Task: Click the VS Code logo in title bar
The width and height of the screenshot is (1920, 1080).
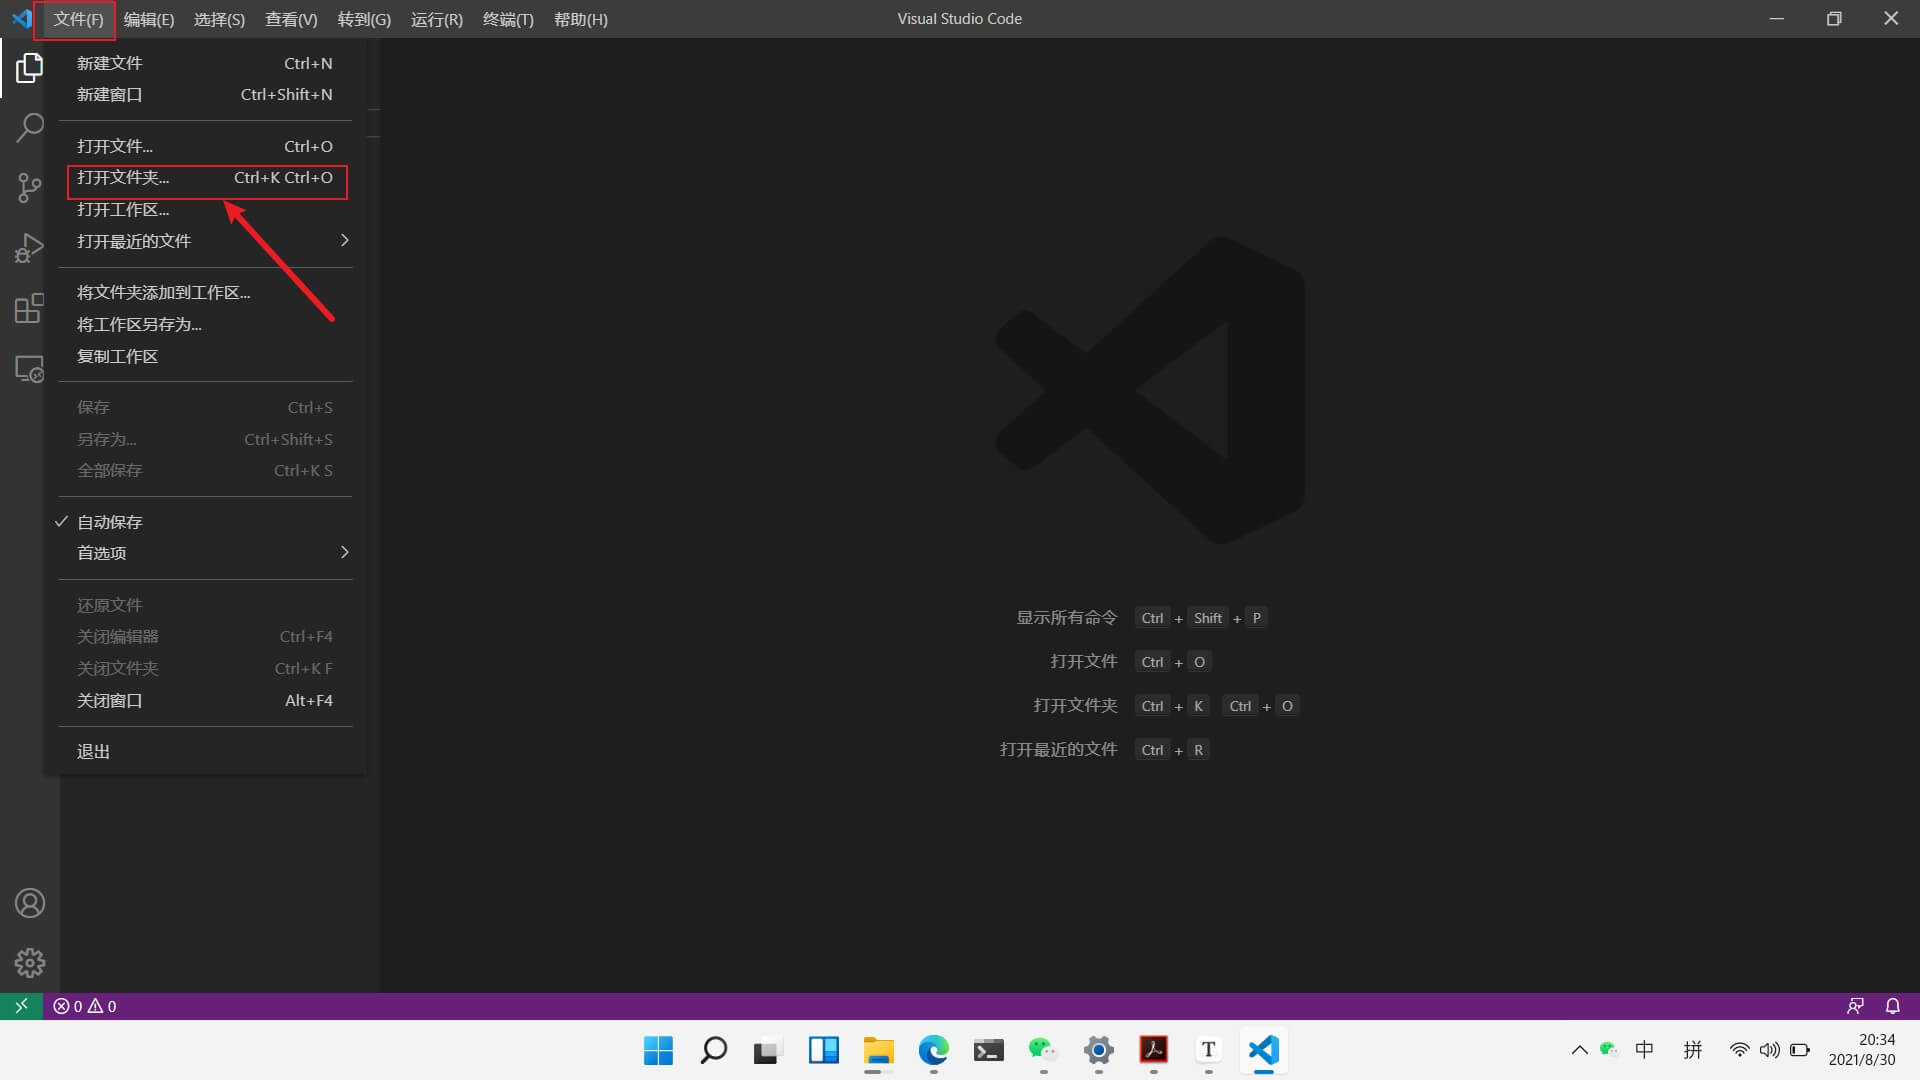Action: 22,19
